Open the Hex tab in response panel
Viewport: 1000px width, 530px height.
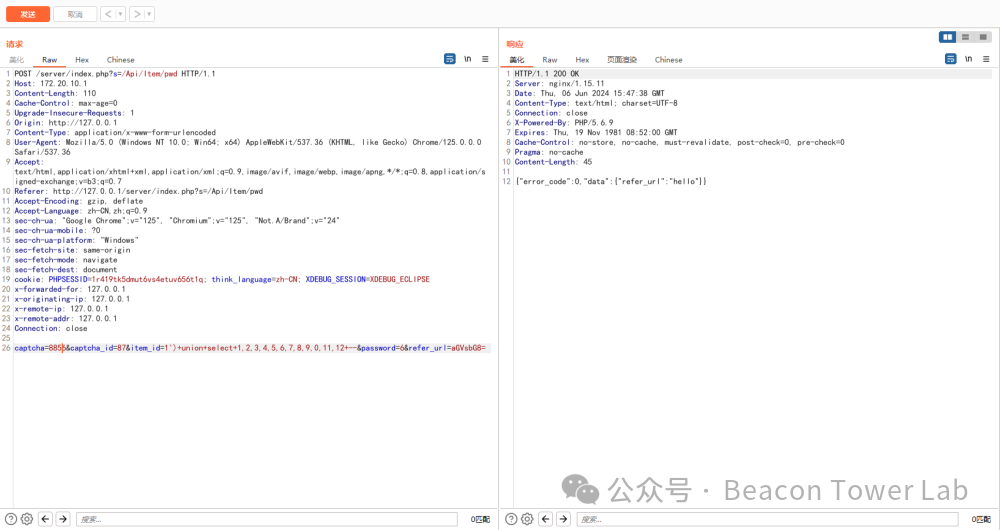(582, 60)
